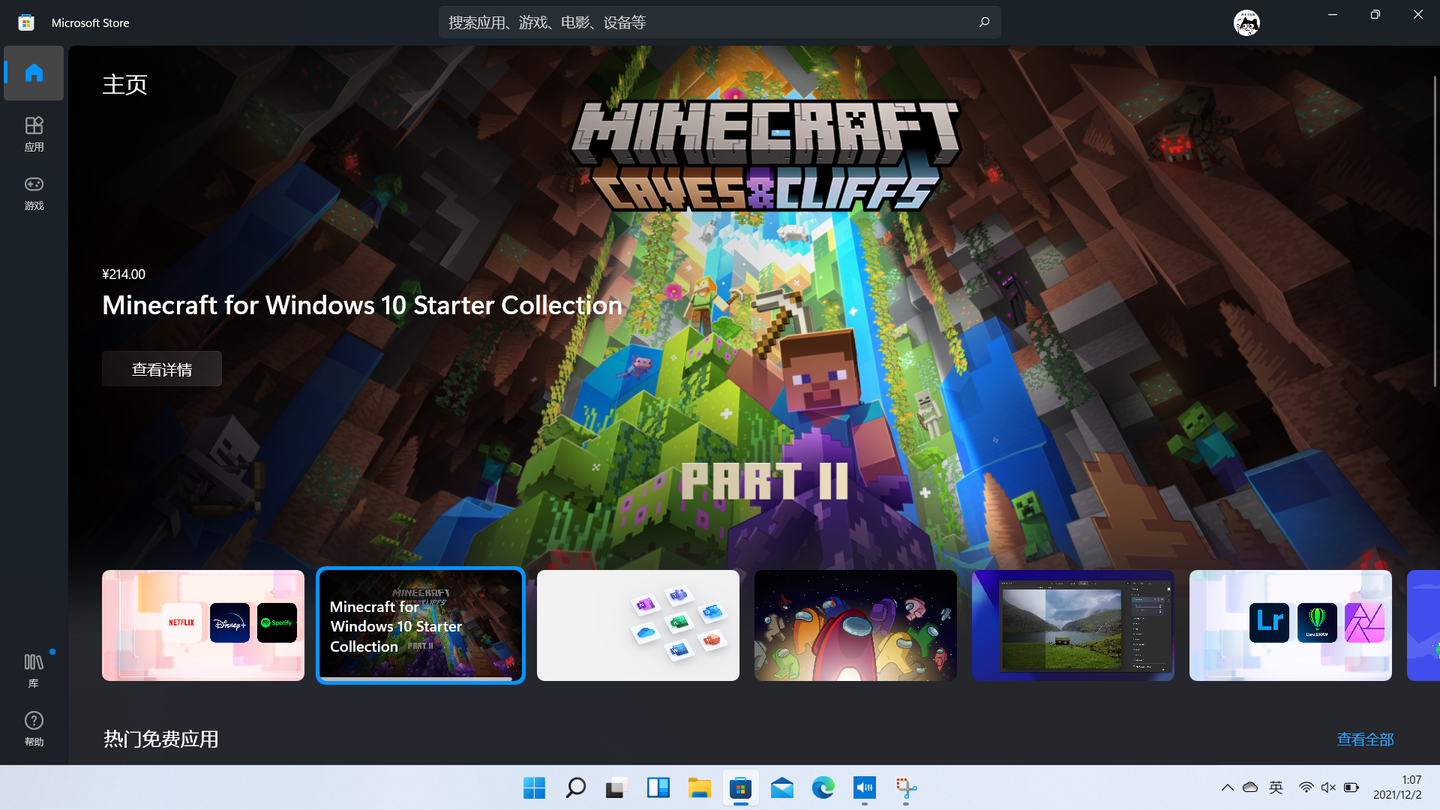This screenshot has width=1440, height=810.
Task: Click the battery tray icon
Action: point(1352,788)
